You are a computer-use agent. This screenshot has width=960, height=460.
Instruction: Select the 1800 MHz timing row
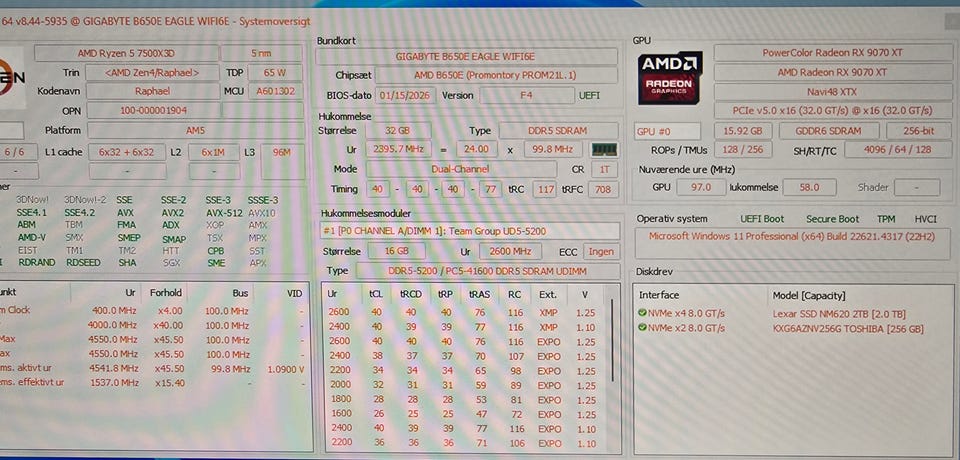[x=463, y=400]
